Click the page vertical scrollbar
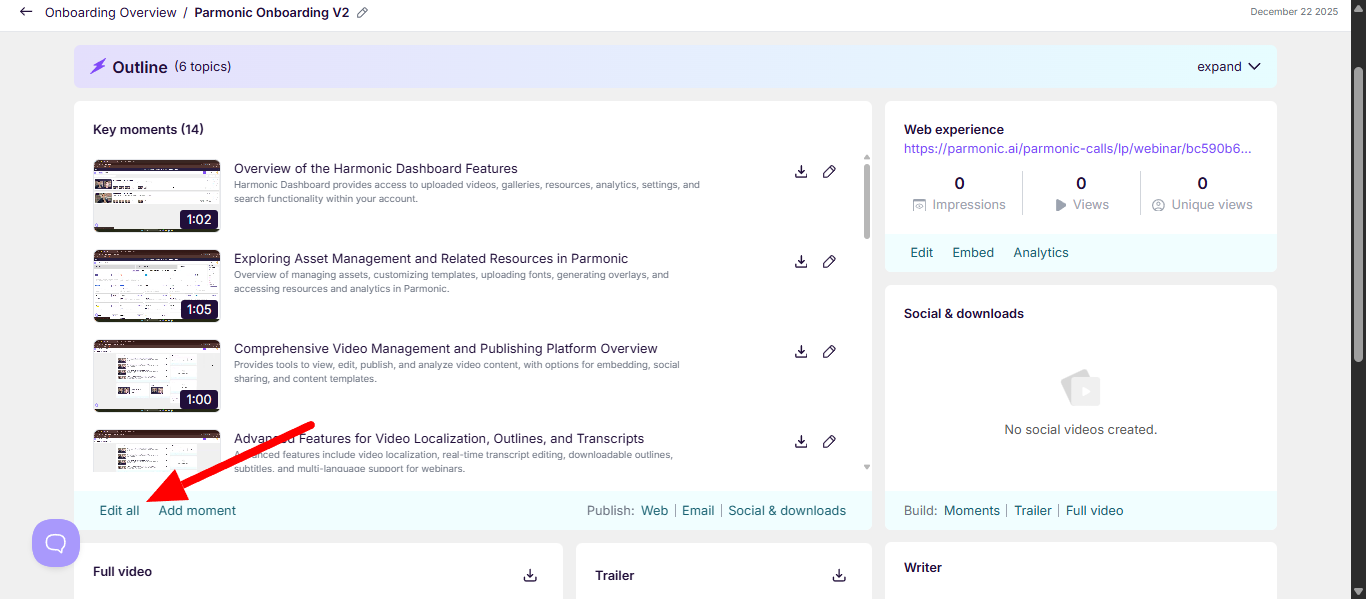The width and height of the screenshot is (1366, 599). click(x=1358, y=215)
